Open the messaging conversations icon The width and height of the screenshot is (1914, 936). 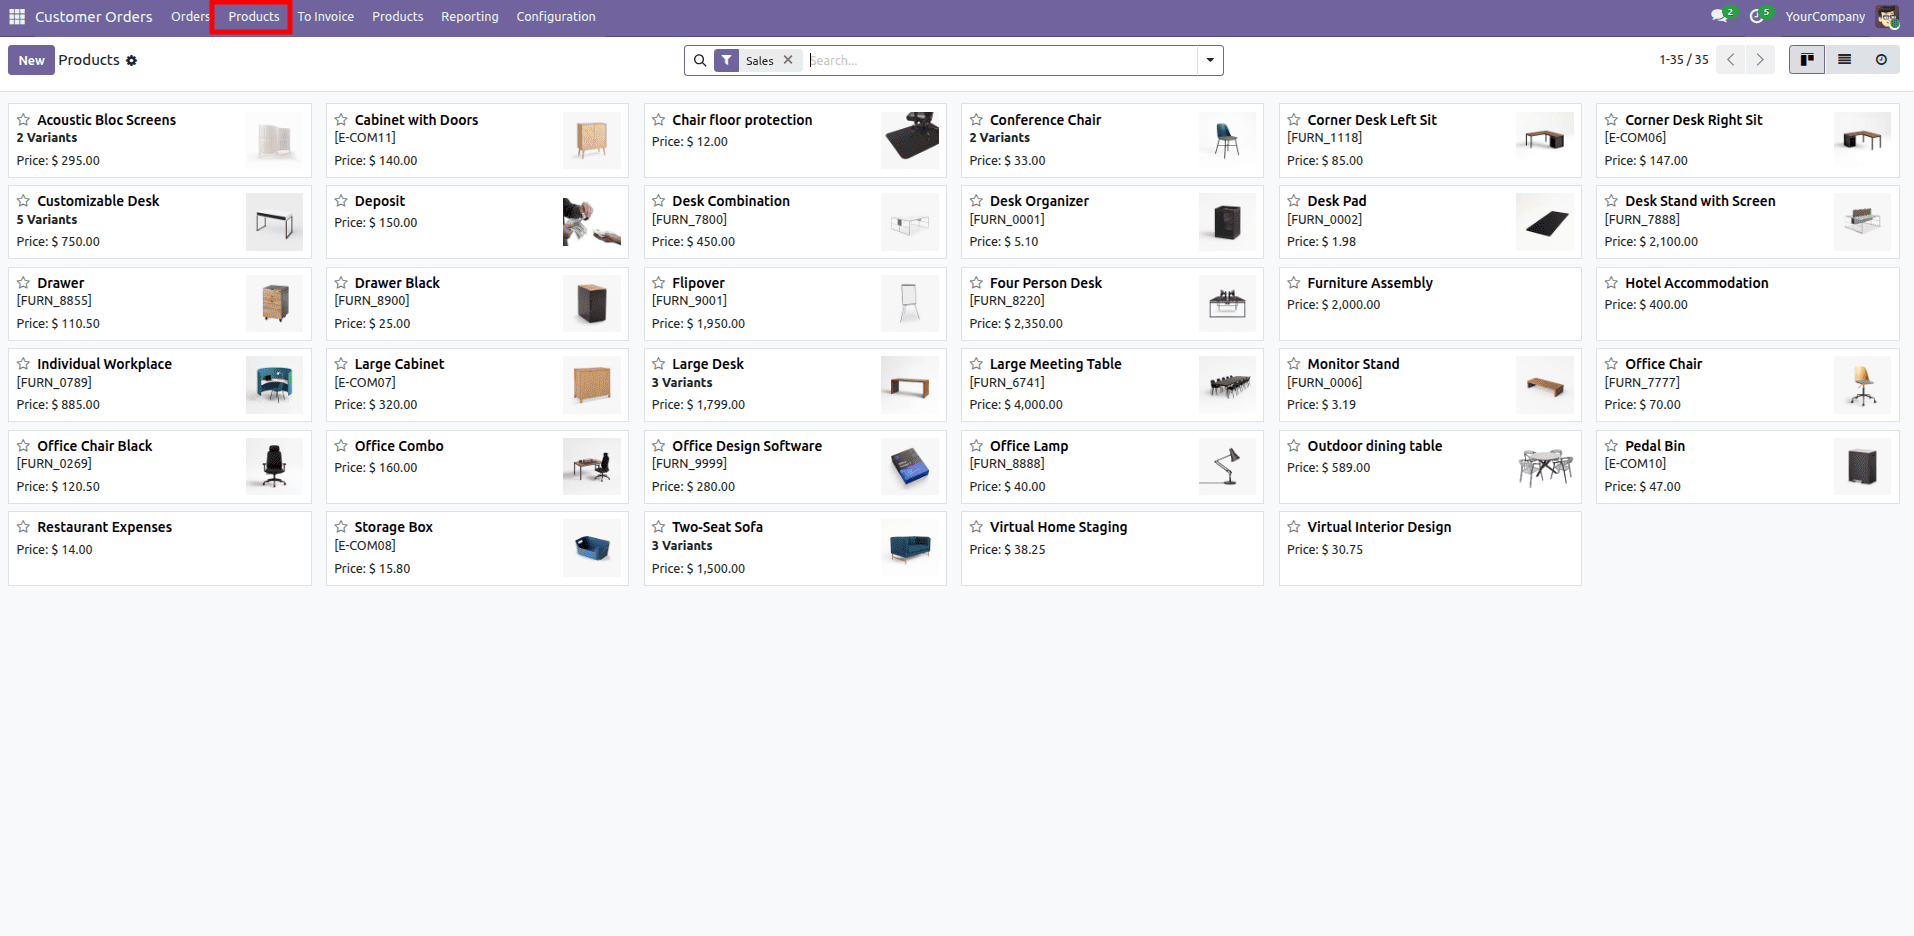1717,16
